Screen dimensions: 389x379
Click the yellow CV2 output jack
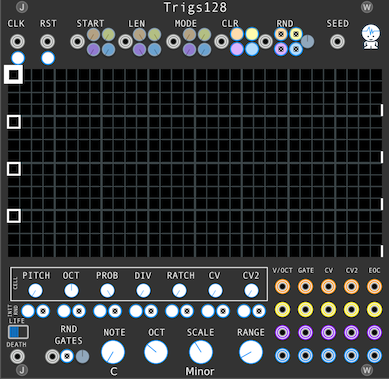click(x=351, y=310)
